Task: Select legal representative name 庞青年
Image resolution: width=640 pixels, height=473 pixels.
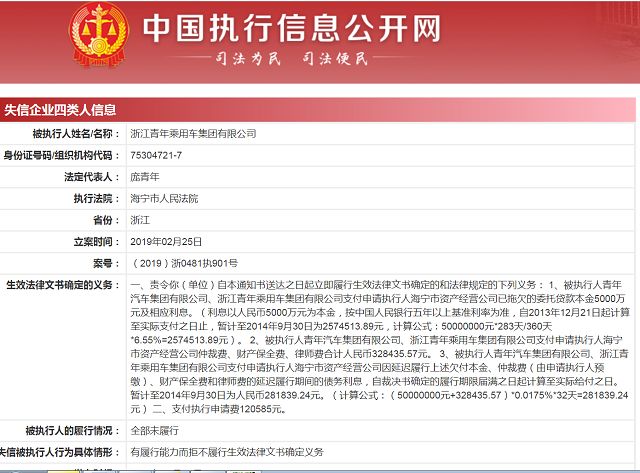Action: pyautogui.click(x=145, y=177)
